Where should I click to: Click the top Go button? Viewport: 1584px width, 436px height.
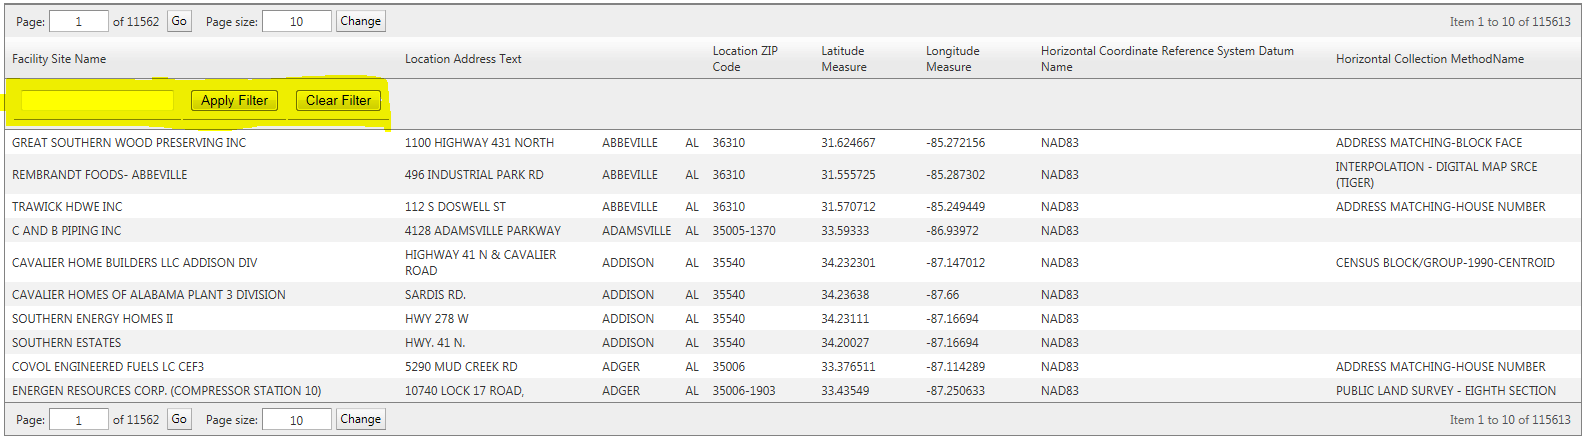(179, 21)
